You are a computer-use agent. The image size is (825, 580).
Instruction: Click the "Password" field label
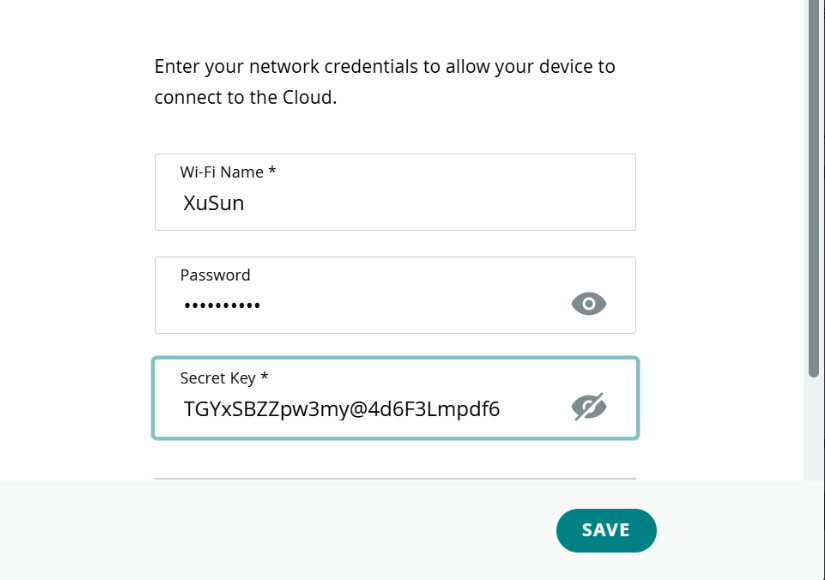point(215,275)
